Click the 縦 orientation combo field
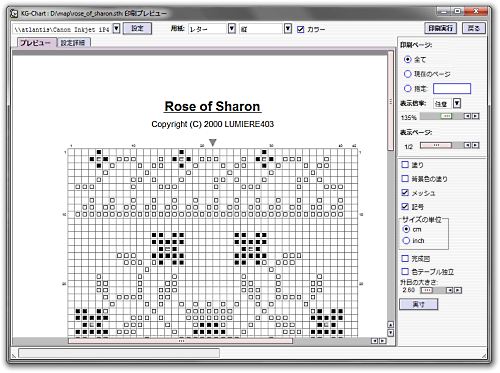The height and width of the screenshot is (373, 500). pos(261,29)
